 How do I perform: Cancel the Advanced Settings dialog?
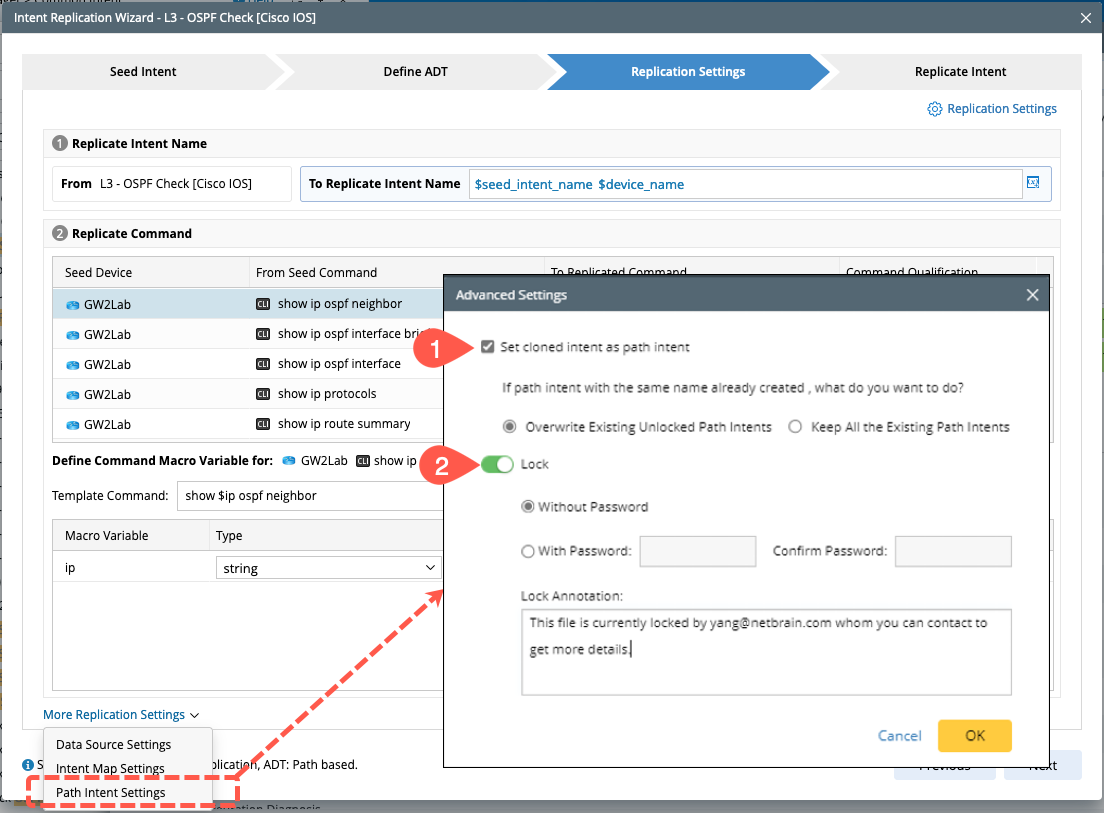[899, 735]
